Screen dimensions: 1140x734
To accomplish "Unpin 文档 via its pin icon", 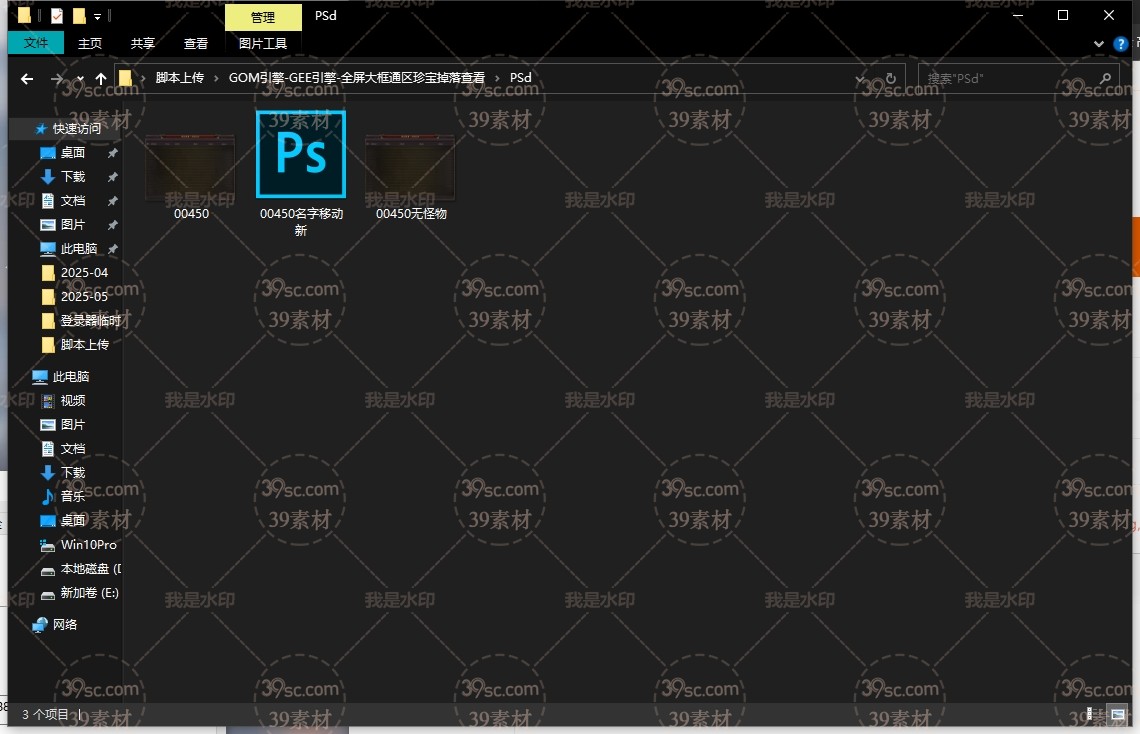I will coord(113,201).
